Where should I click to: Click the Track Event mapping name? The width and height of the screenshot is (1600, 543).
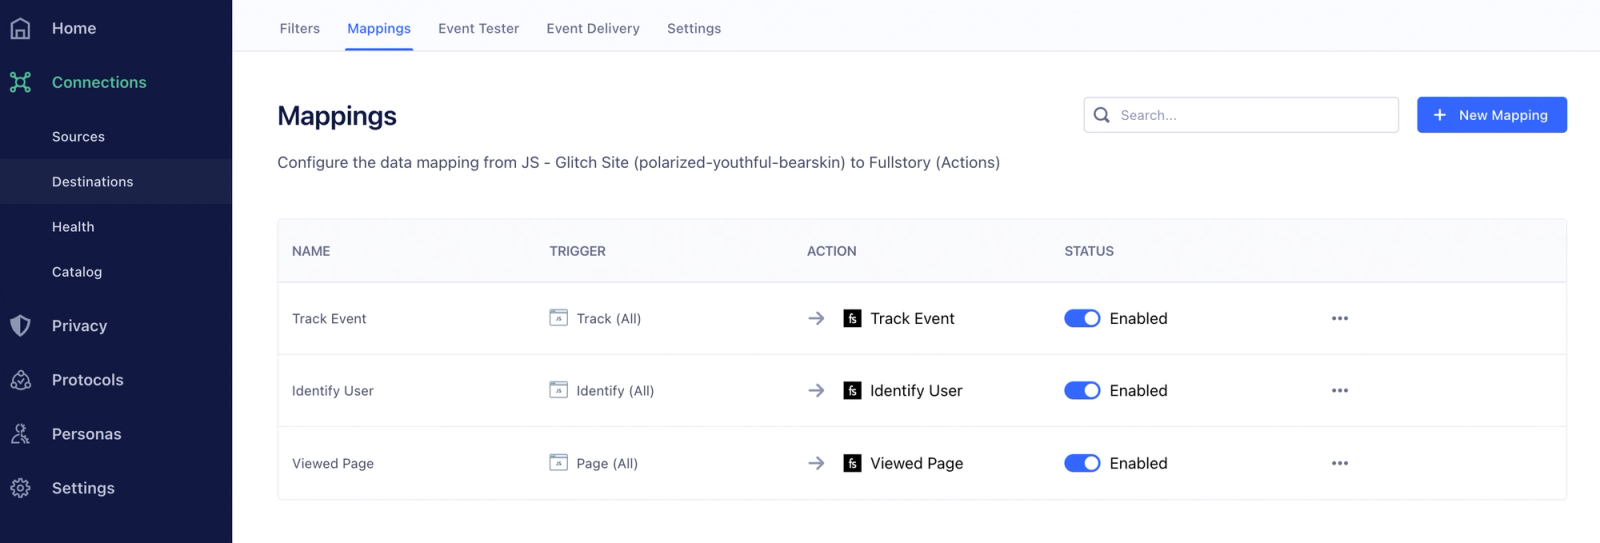[329, 318]
